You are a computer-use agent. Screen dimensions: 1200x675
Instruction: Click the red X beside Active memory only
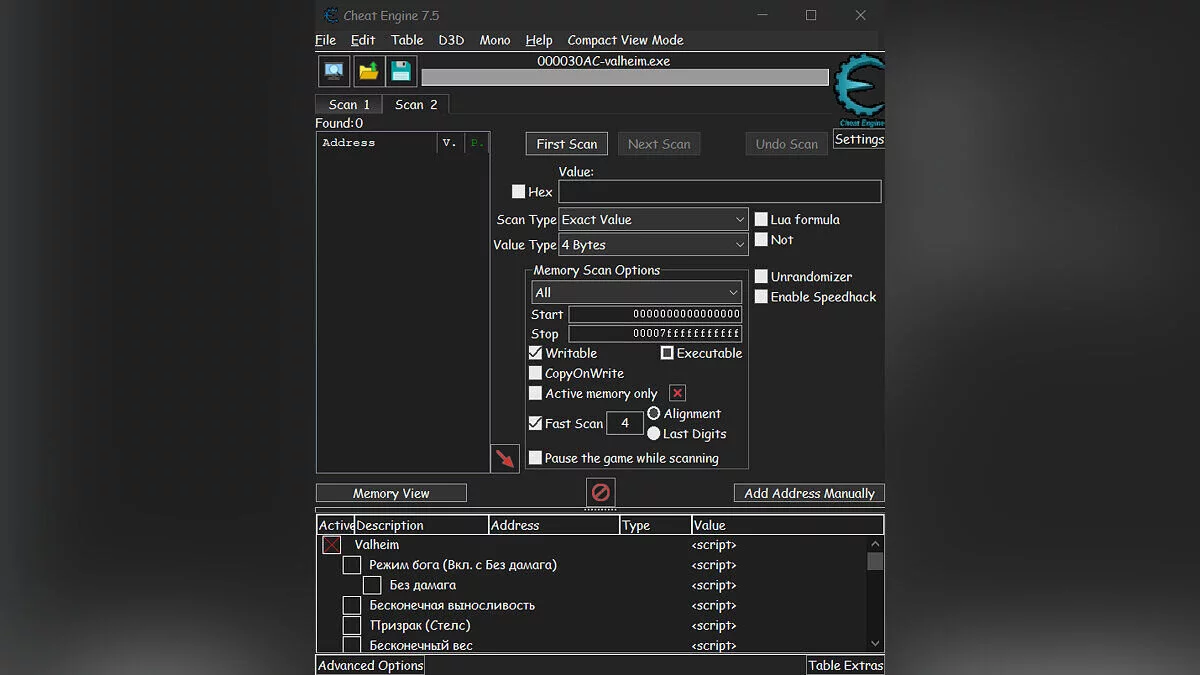(x=677, y=393)
